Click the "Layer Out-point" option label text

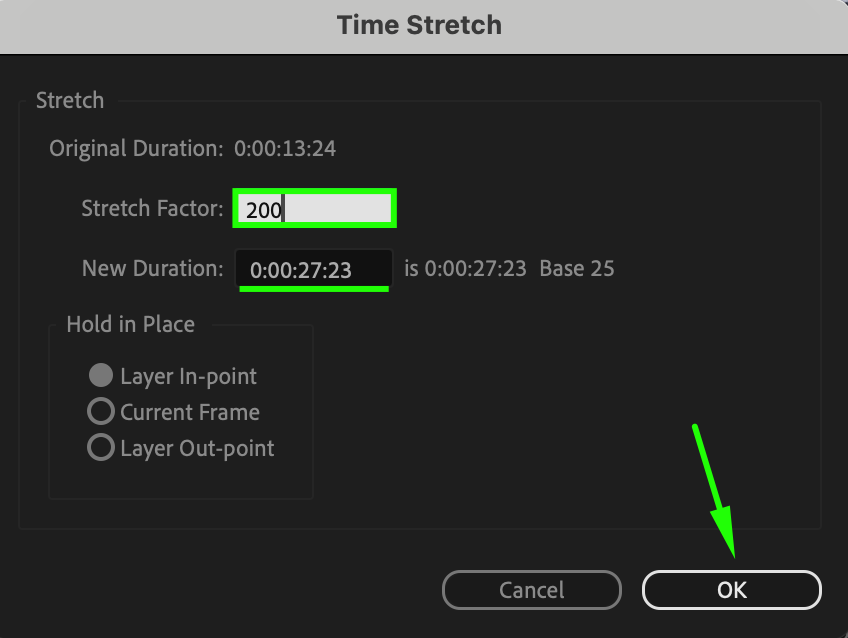[197, 449]
